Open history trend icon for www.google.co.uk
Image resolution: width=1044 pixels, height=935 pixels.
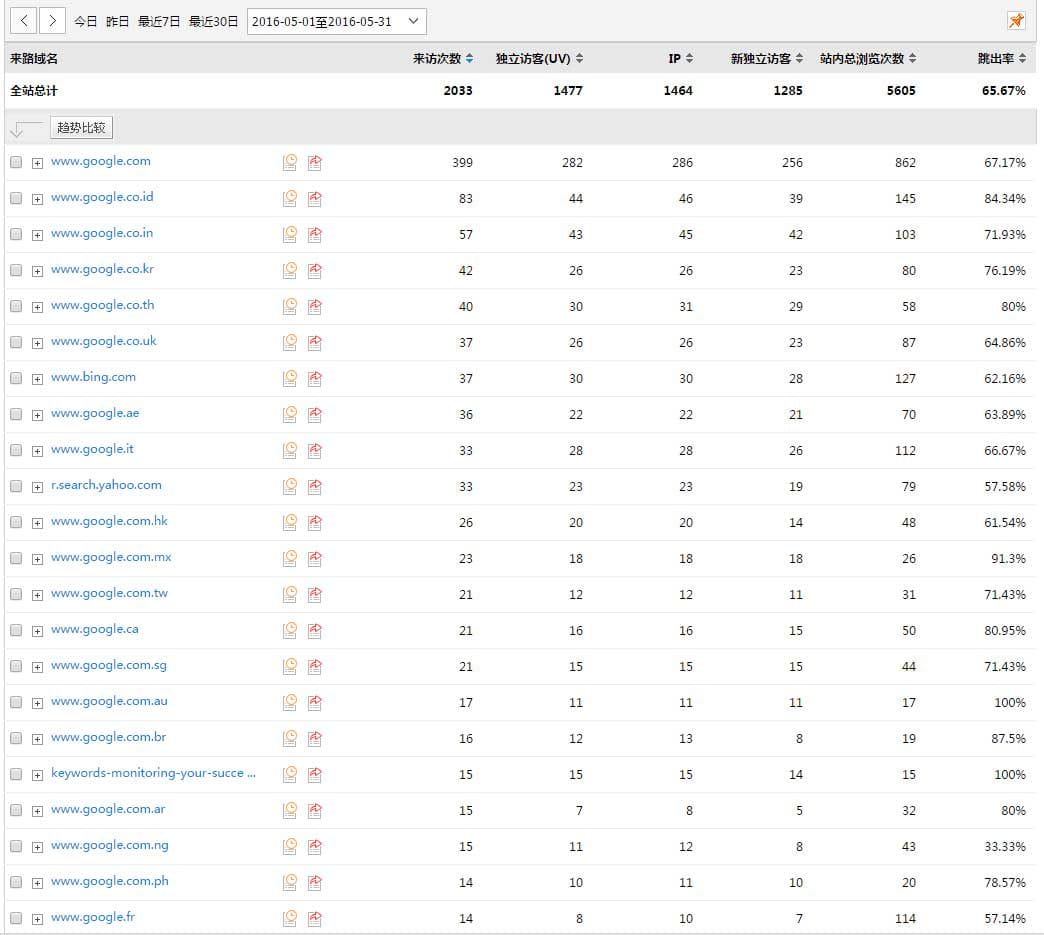point(290,342)
